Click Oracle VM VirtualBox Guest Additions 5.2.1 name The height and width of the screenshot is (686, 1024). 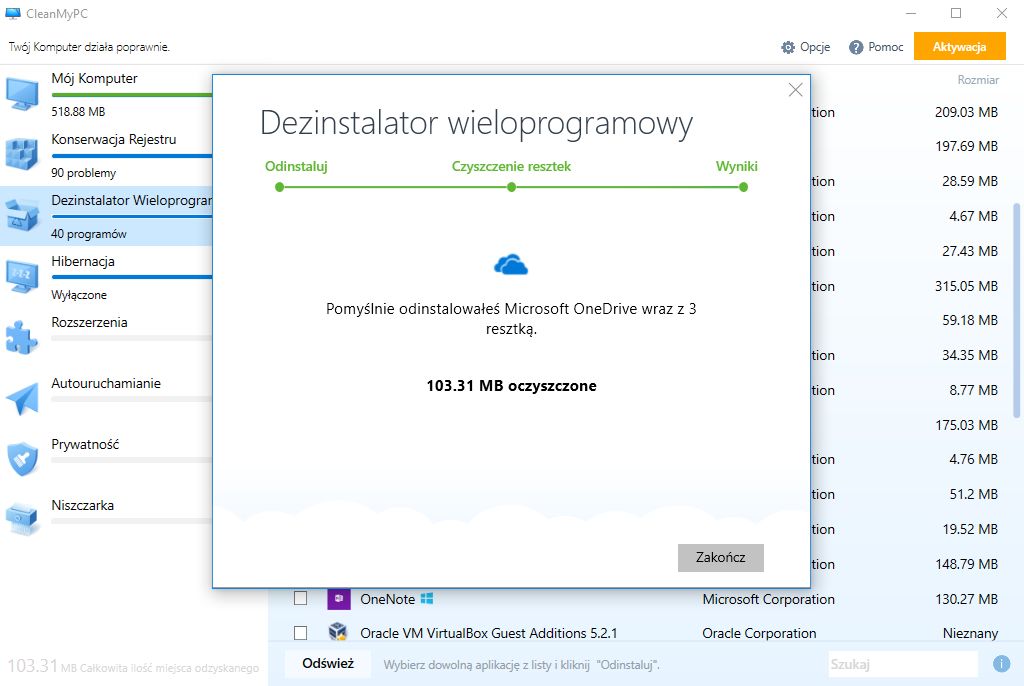point(488,633)
